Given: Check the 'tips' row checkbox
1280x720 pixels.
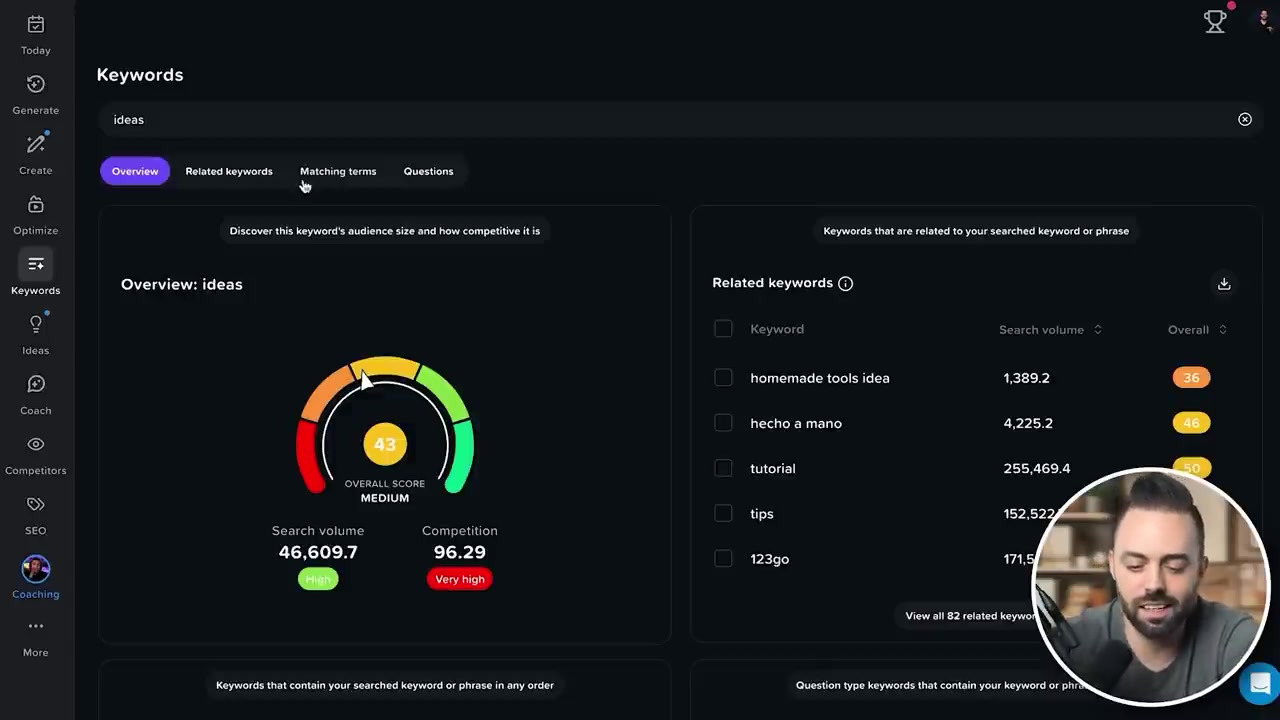Looking at the screenshot, I should point(723,513).
